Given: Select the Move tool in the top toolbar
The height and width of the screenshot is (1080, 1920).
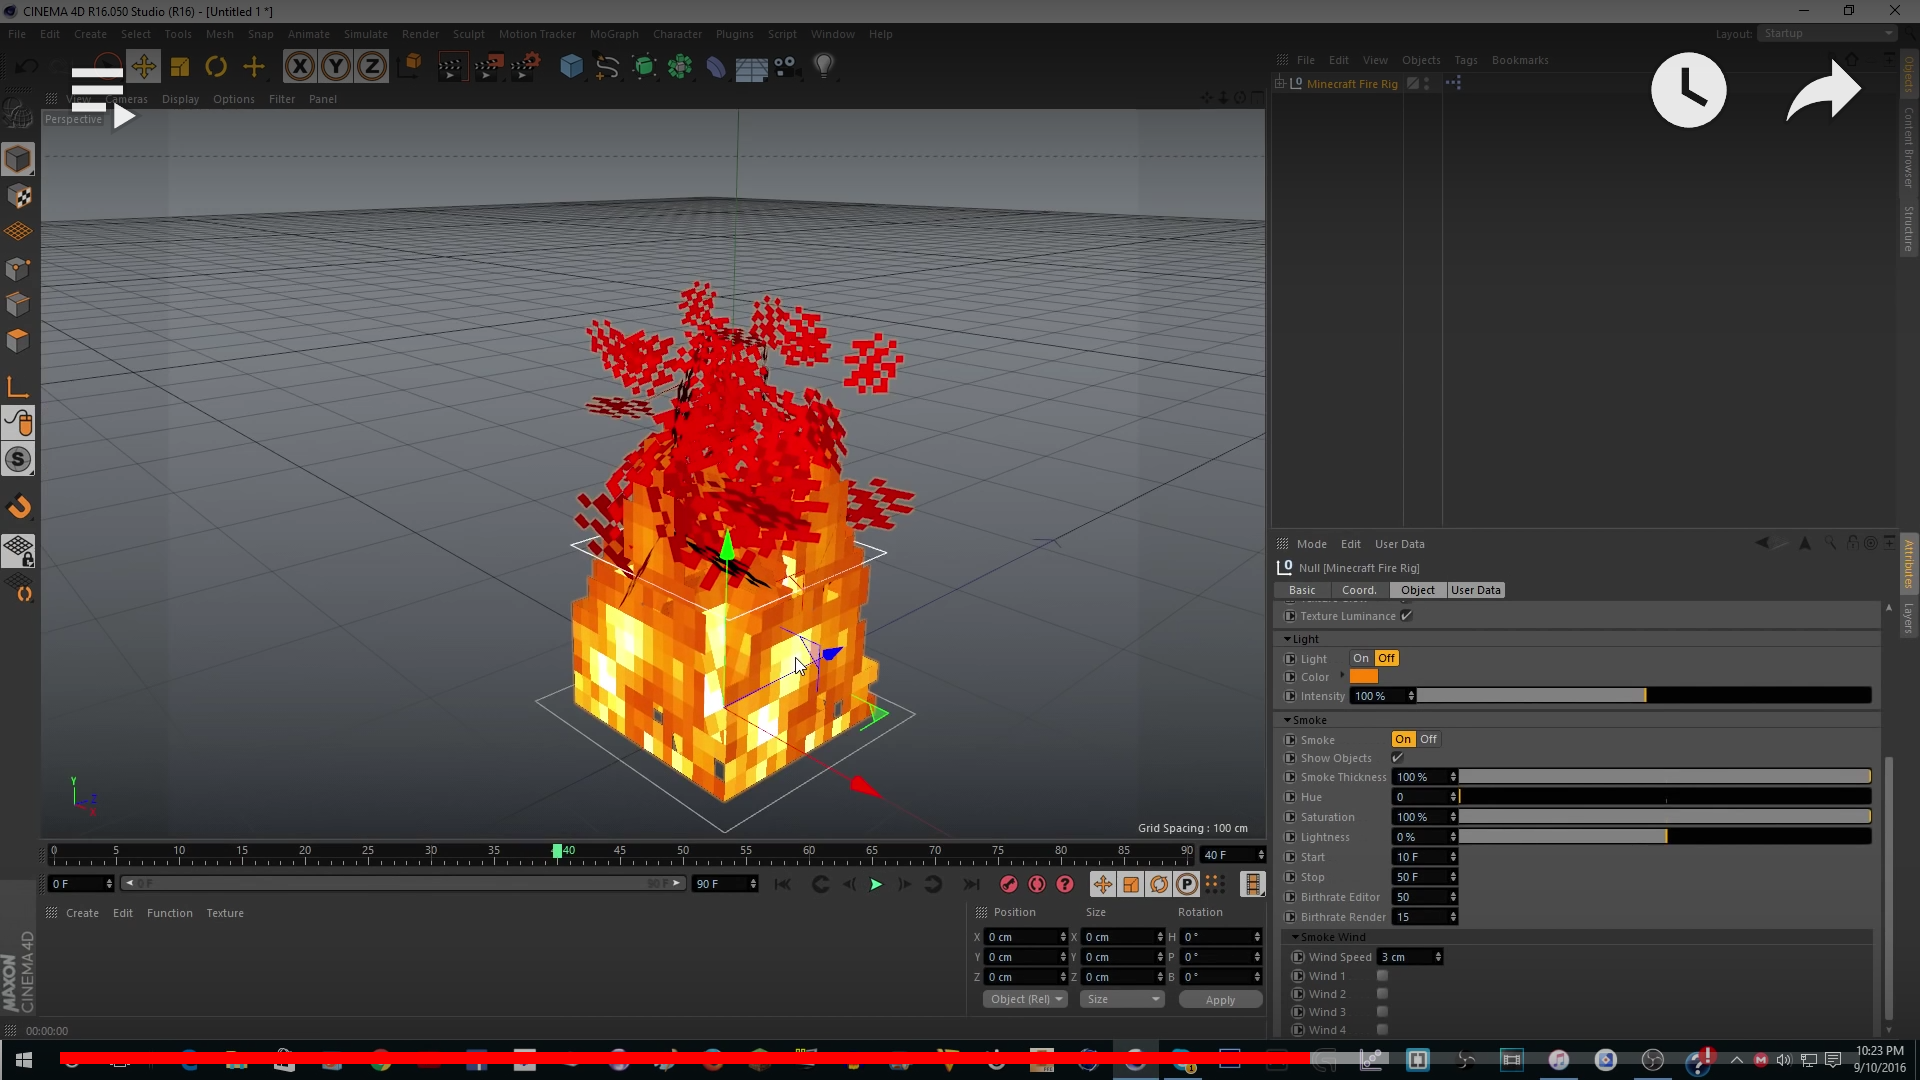Looking at the screenshot, I should point(143,67).
